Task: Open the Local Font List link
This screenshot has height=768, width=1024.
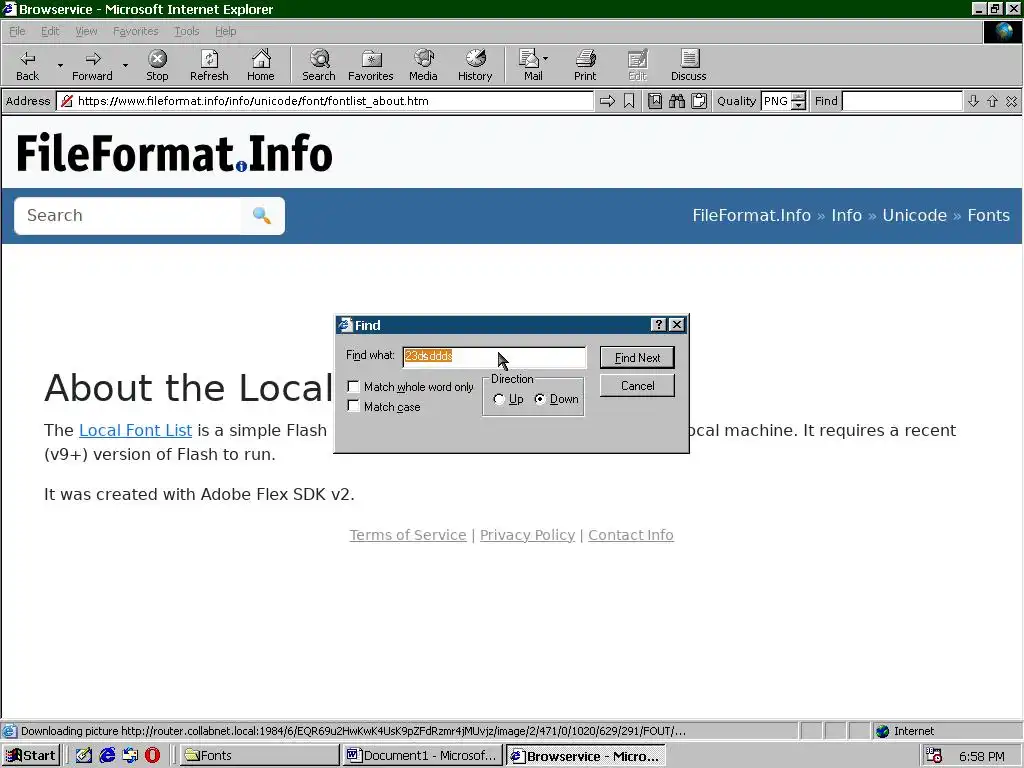Action: pyautogui.click(x=135, y=430)
